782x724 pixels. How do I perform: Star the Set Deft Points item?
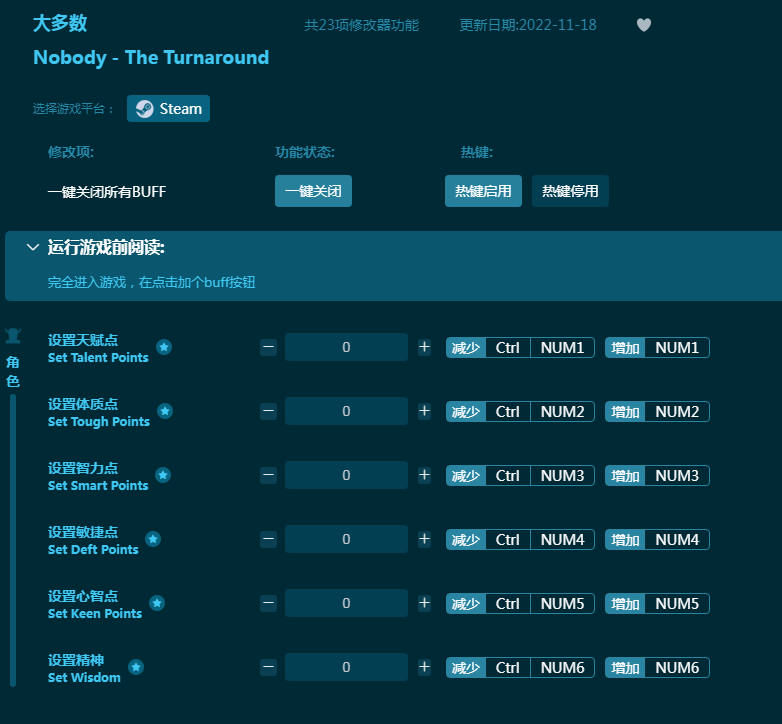coord(153,539)
